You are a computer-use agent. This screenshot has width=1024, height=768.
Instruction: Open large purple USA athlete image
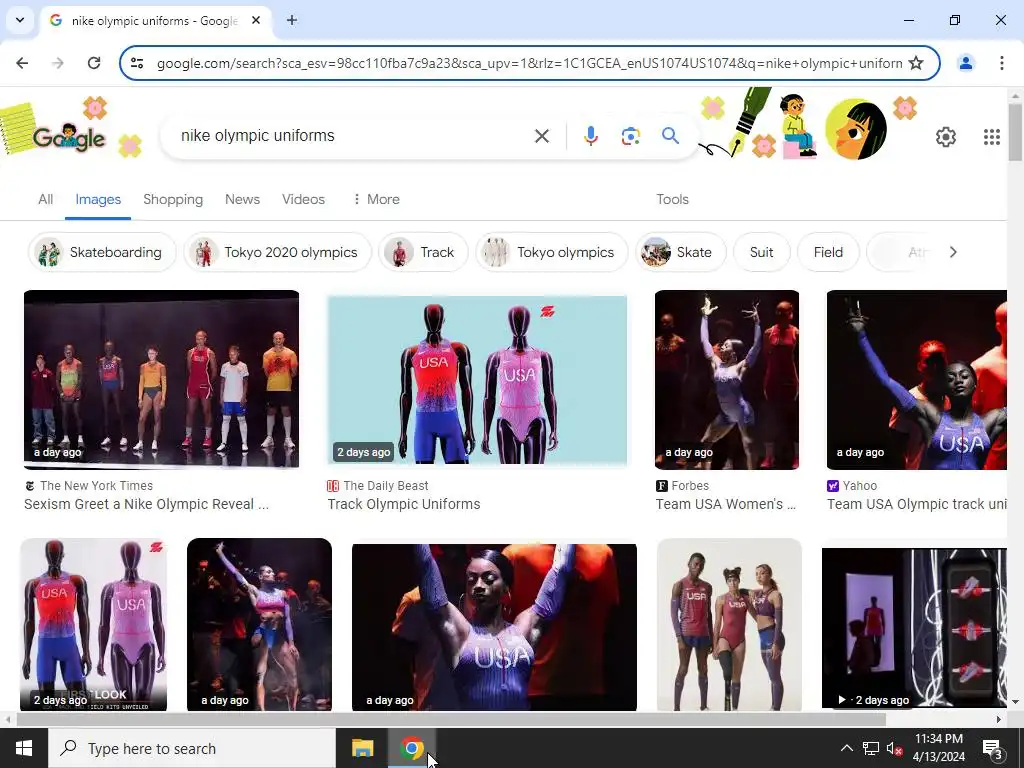pyautogui.click(x=494, y=627)
